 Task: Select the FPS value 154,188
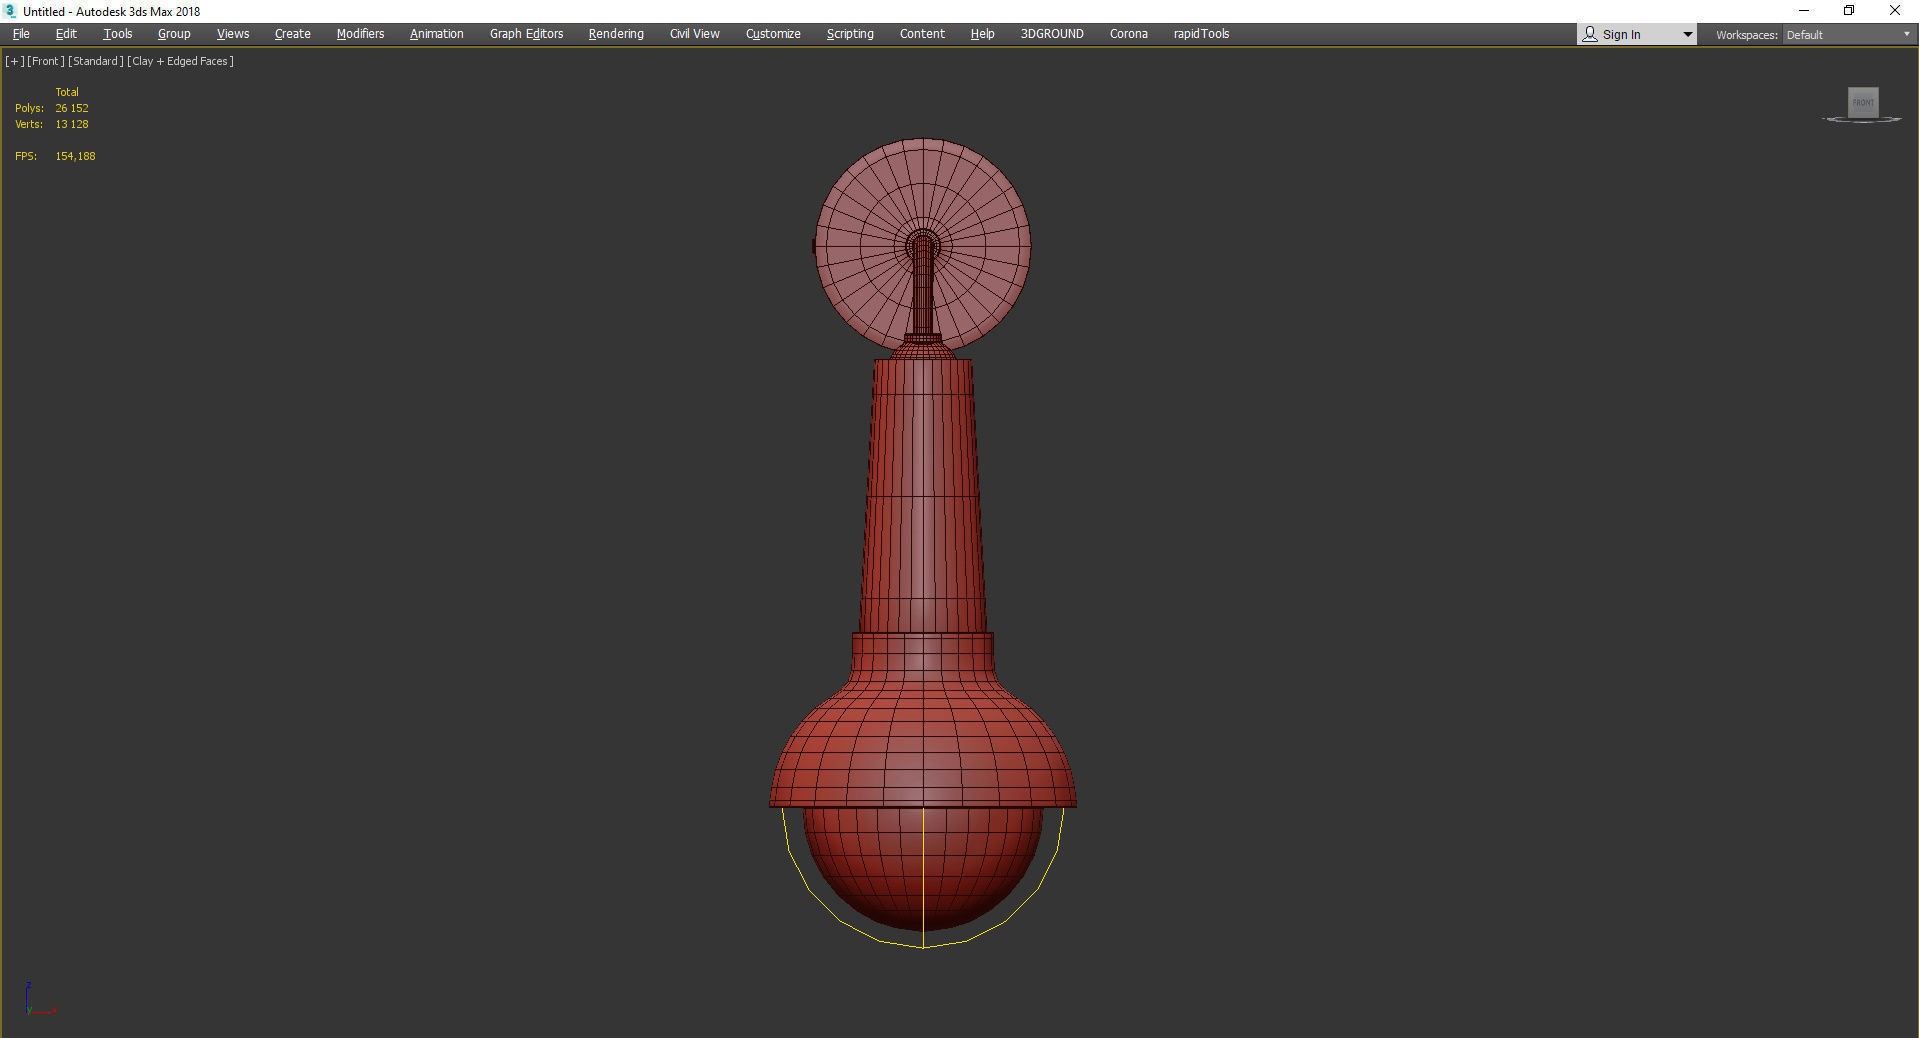tap(76, 156)
